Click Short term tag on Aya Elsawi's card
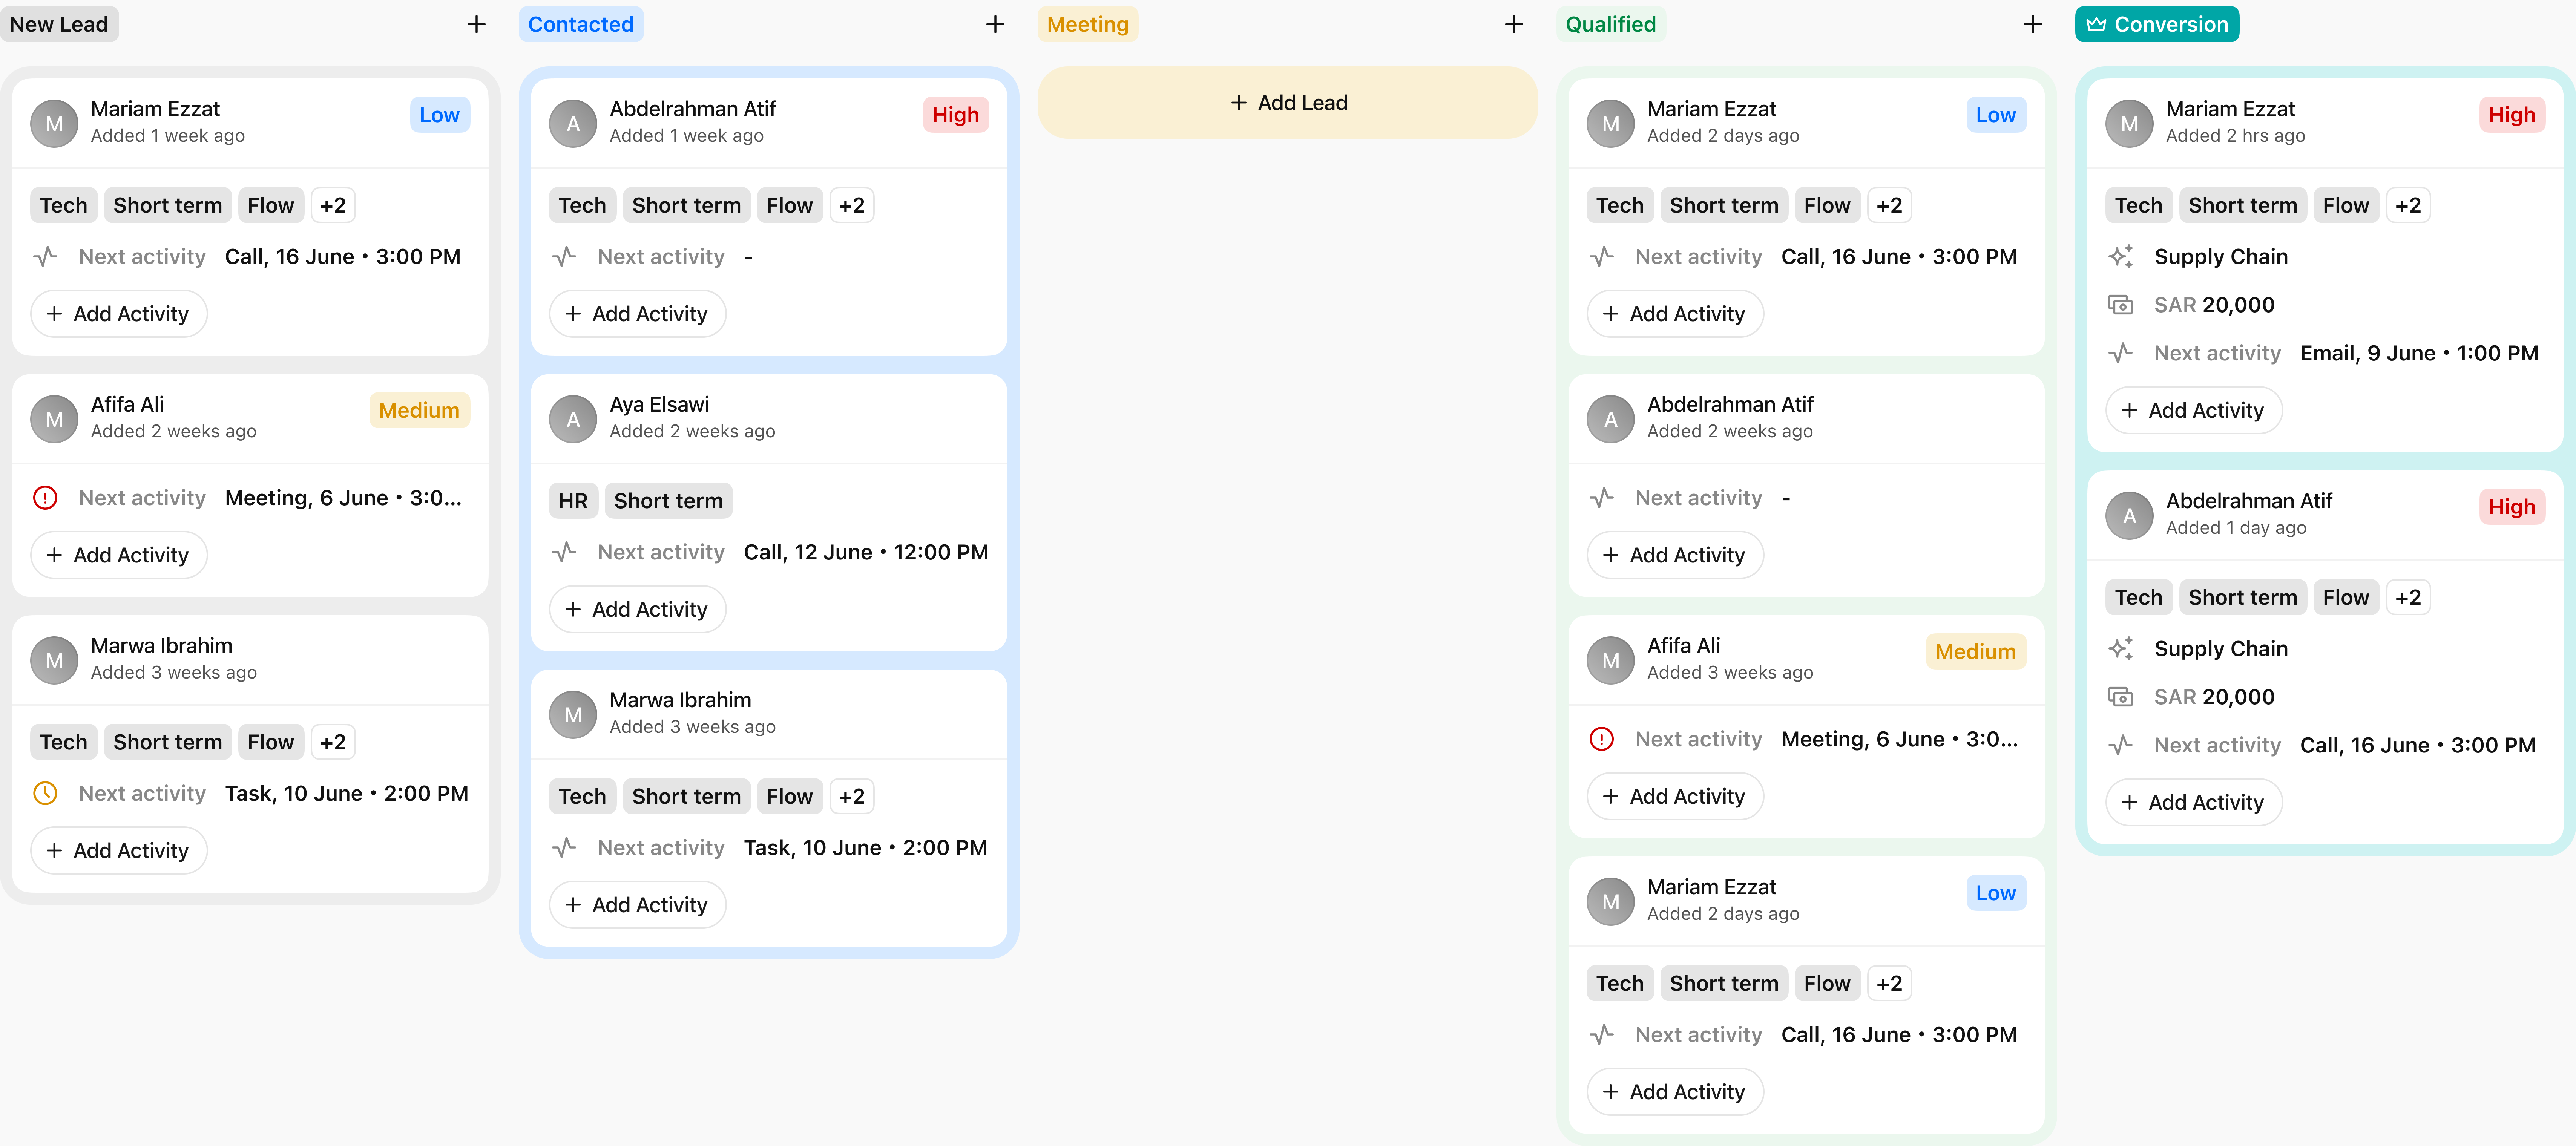 [x=668, y=501]
